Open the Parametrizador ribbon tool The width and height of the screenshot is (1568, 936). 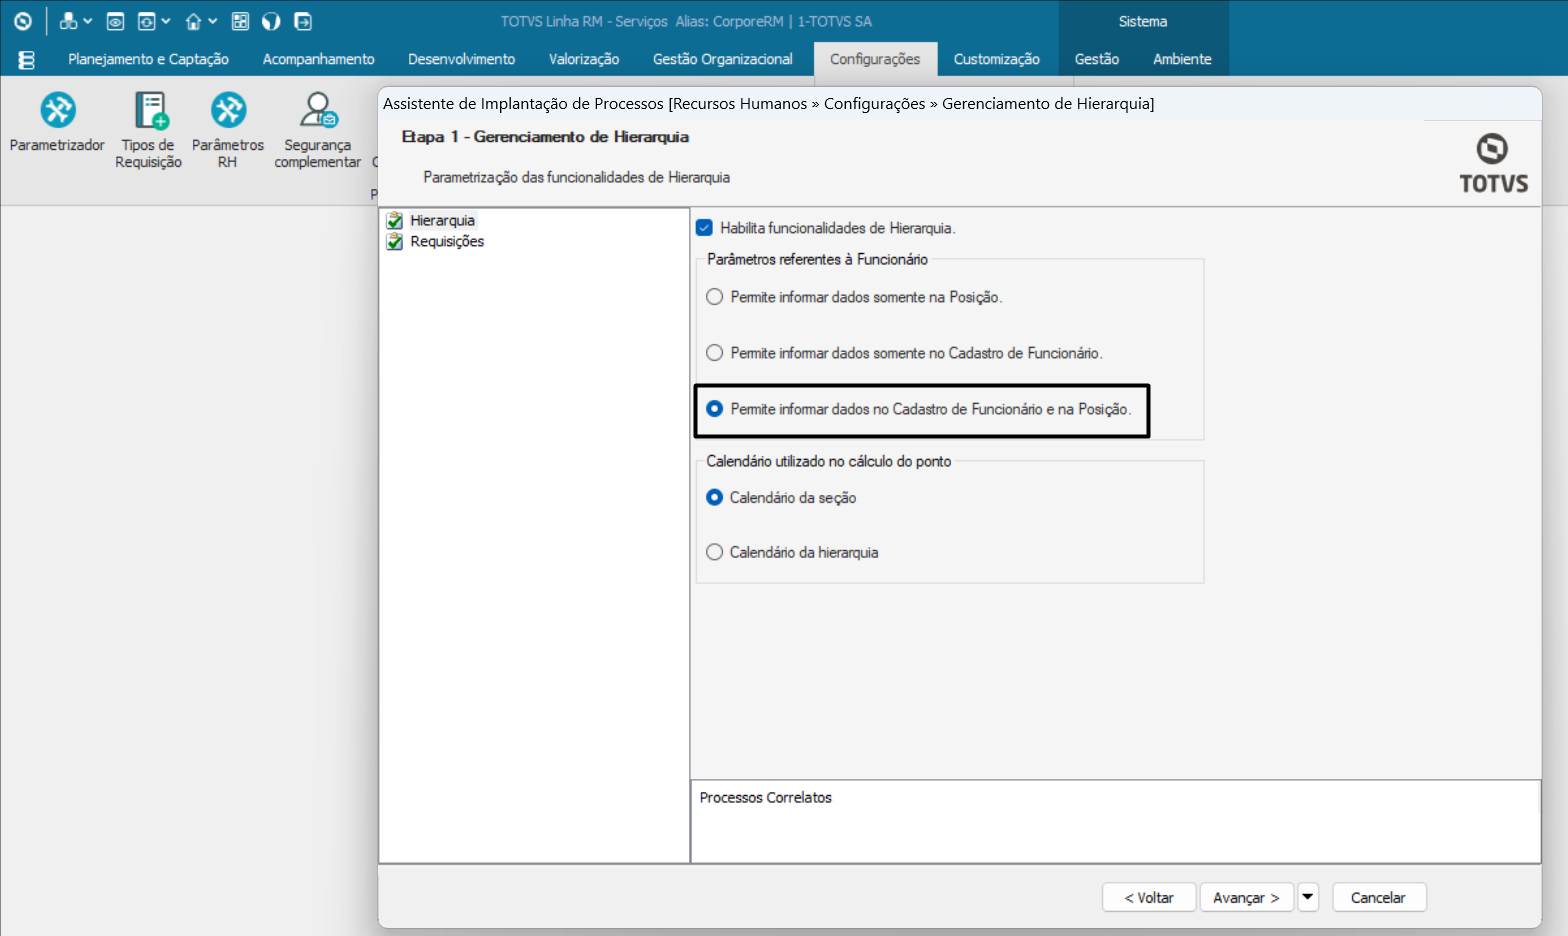tap(57, 124)
